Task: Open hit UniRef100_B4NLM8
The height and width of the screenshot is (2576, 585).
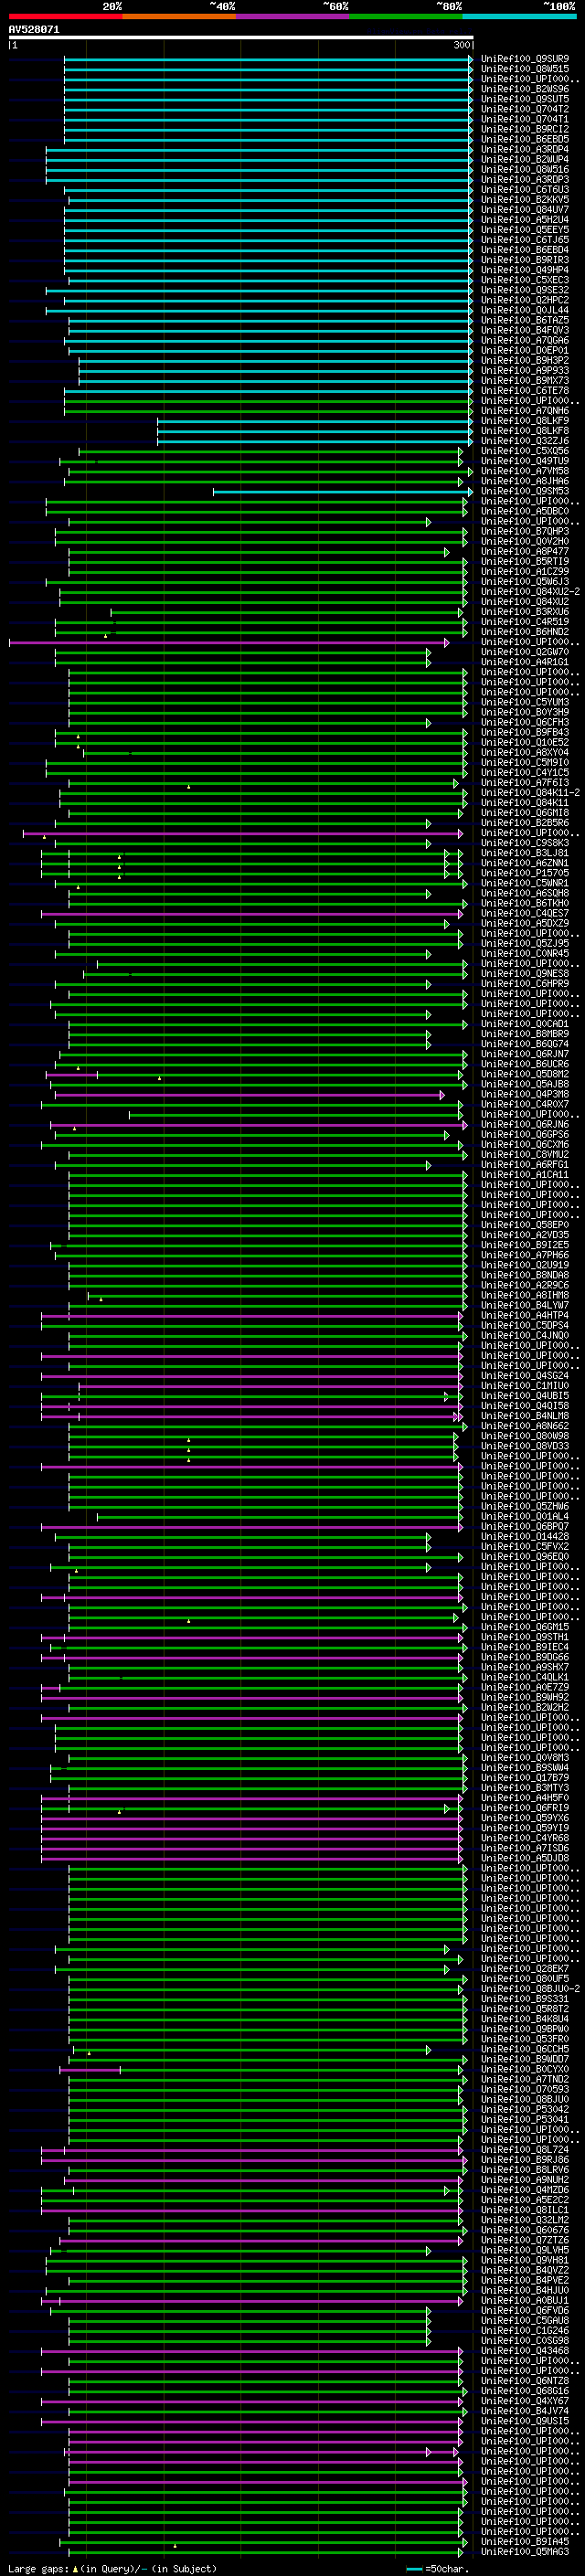Action: click(x=525, y=1416)
